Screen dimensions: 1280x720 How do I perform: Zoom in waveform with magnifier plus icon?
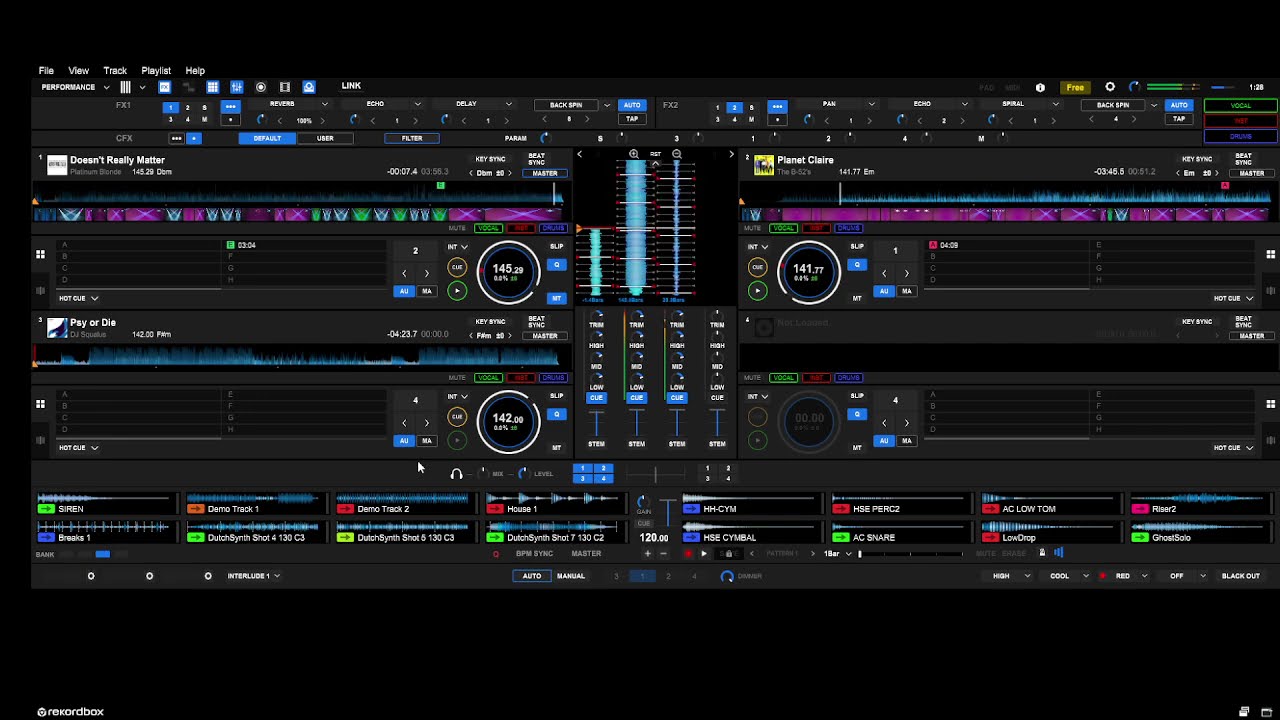coord(634,154)
